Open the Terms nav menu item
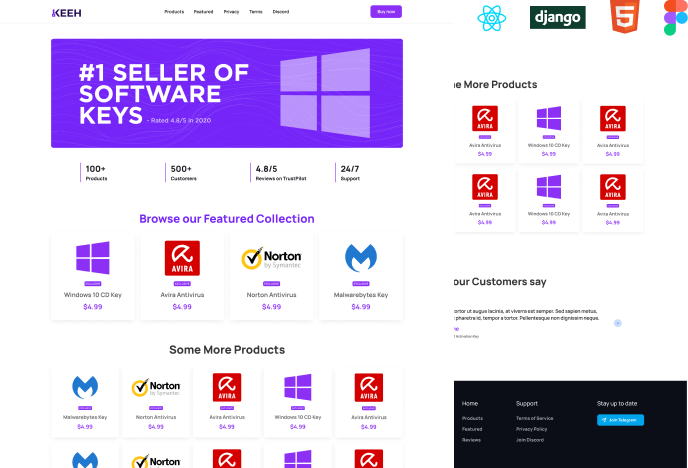 256,12
